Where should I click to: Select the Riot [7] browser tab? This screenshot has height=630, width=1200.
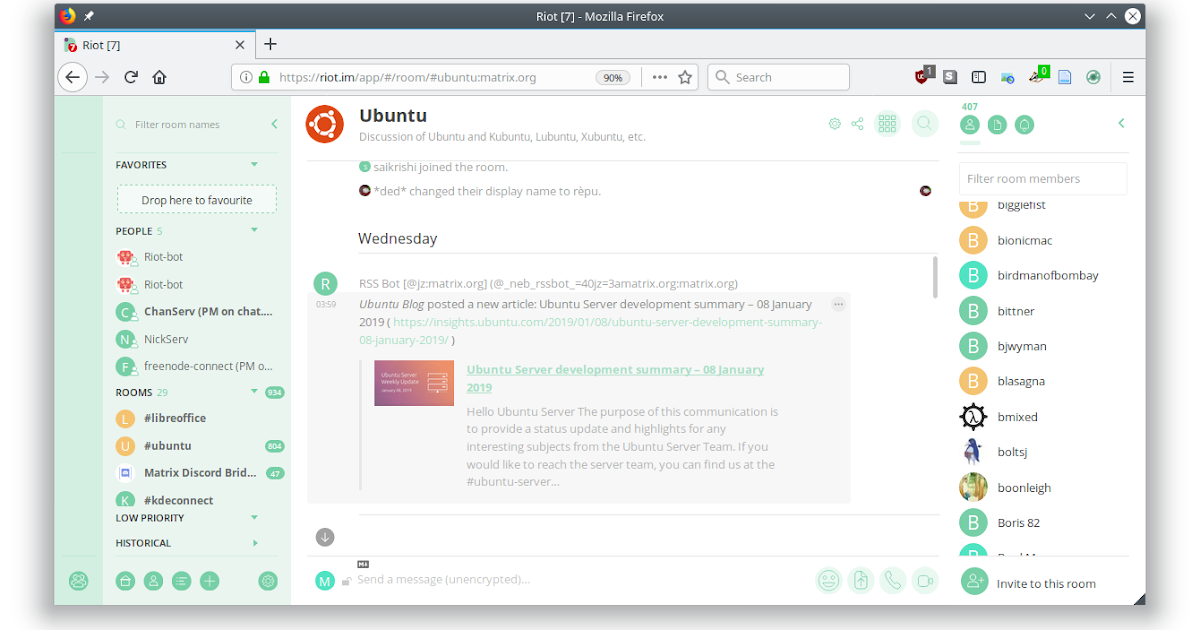point(155,45)
